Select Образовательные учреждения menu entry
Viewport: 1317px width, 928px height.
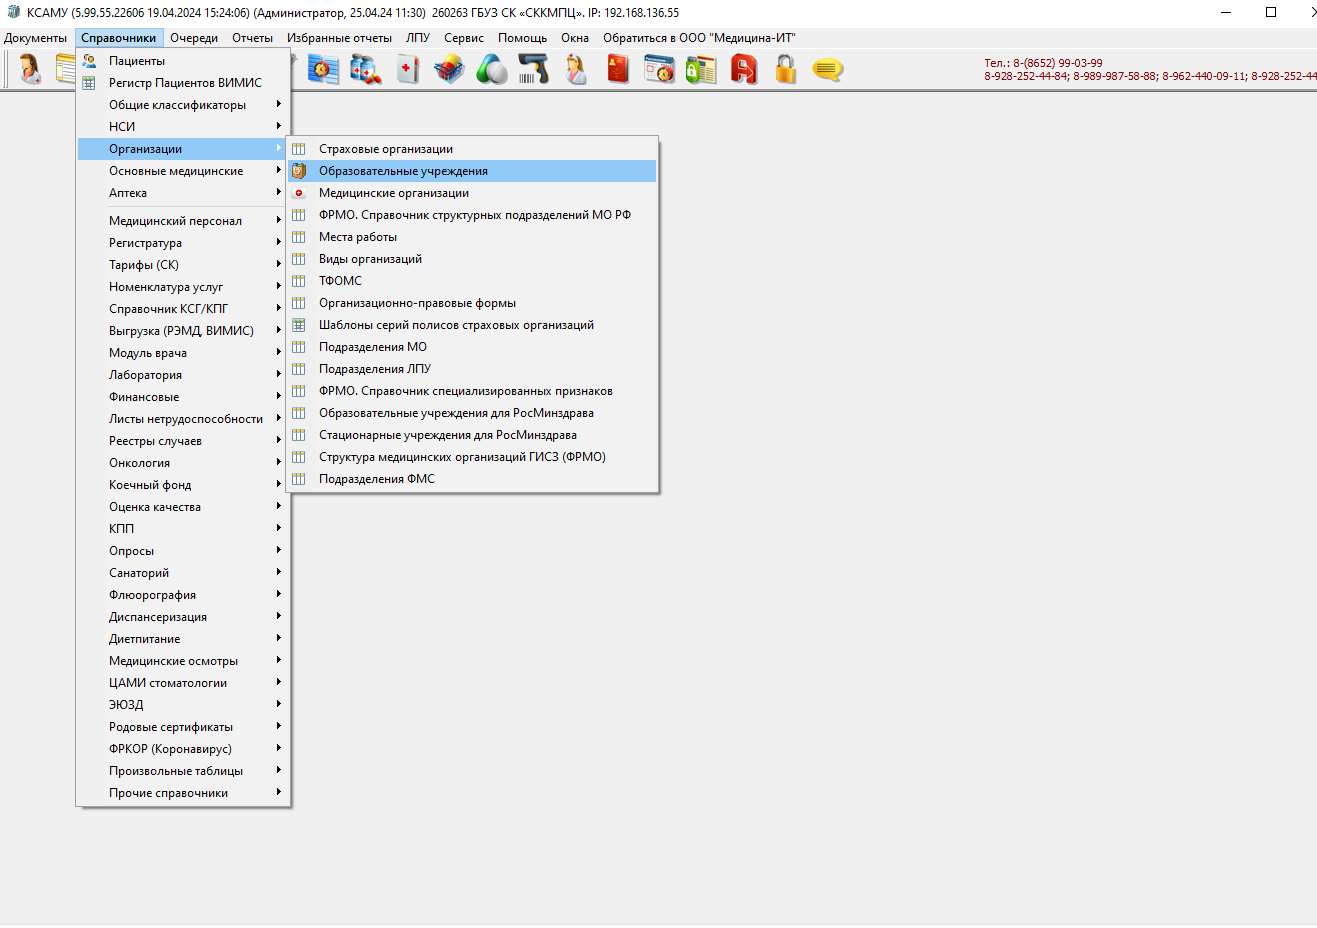tap(403, 171)
